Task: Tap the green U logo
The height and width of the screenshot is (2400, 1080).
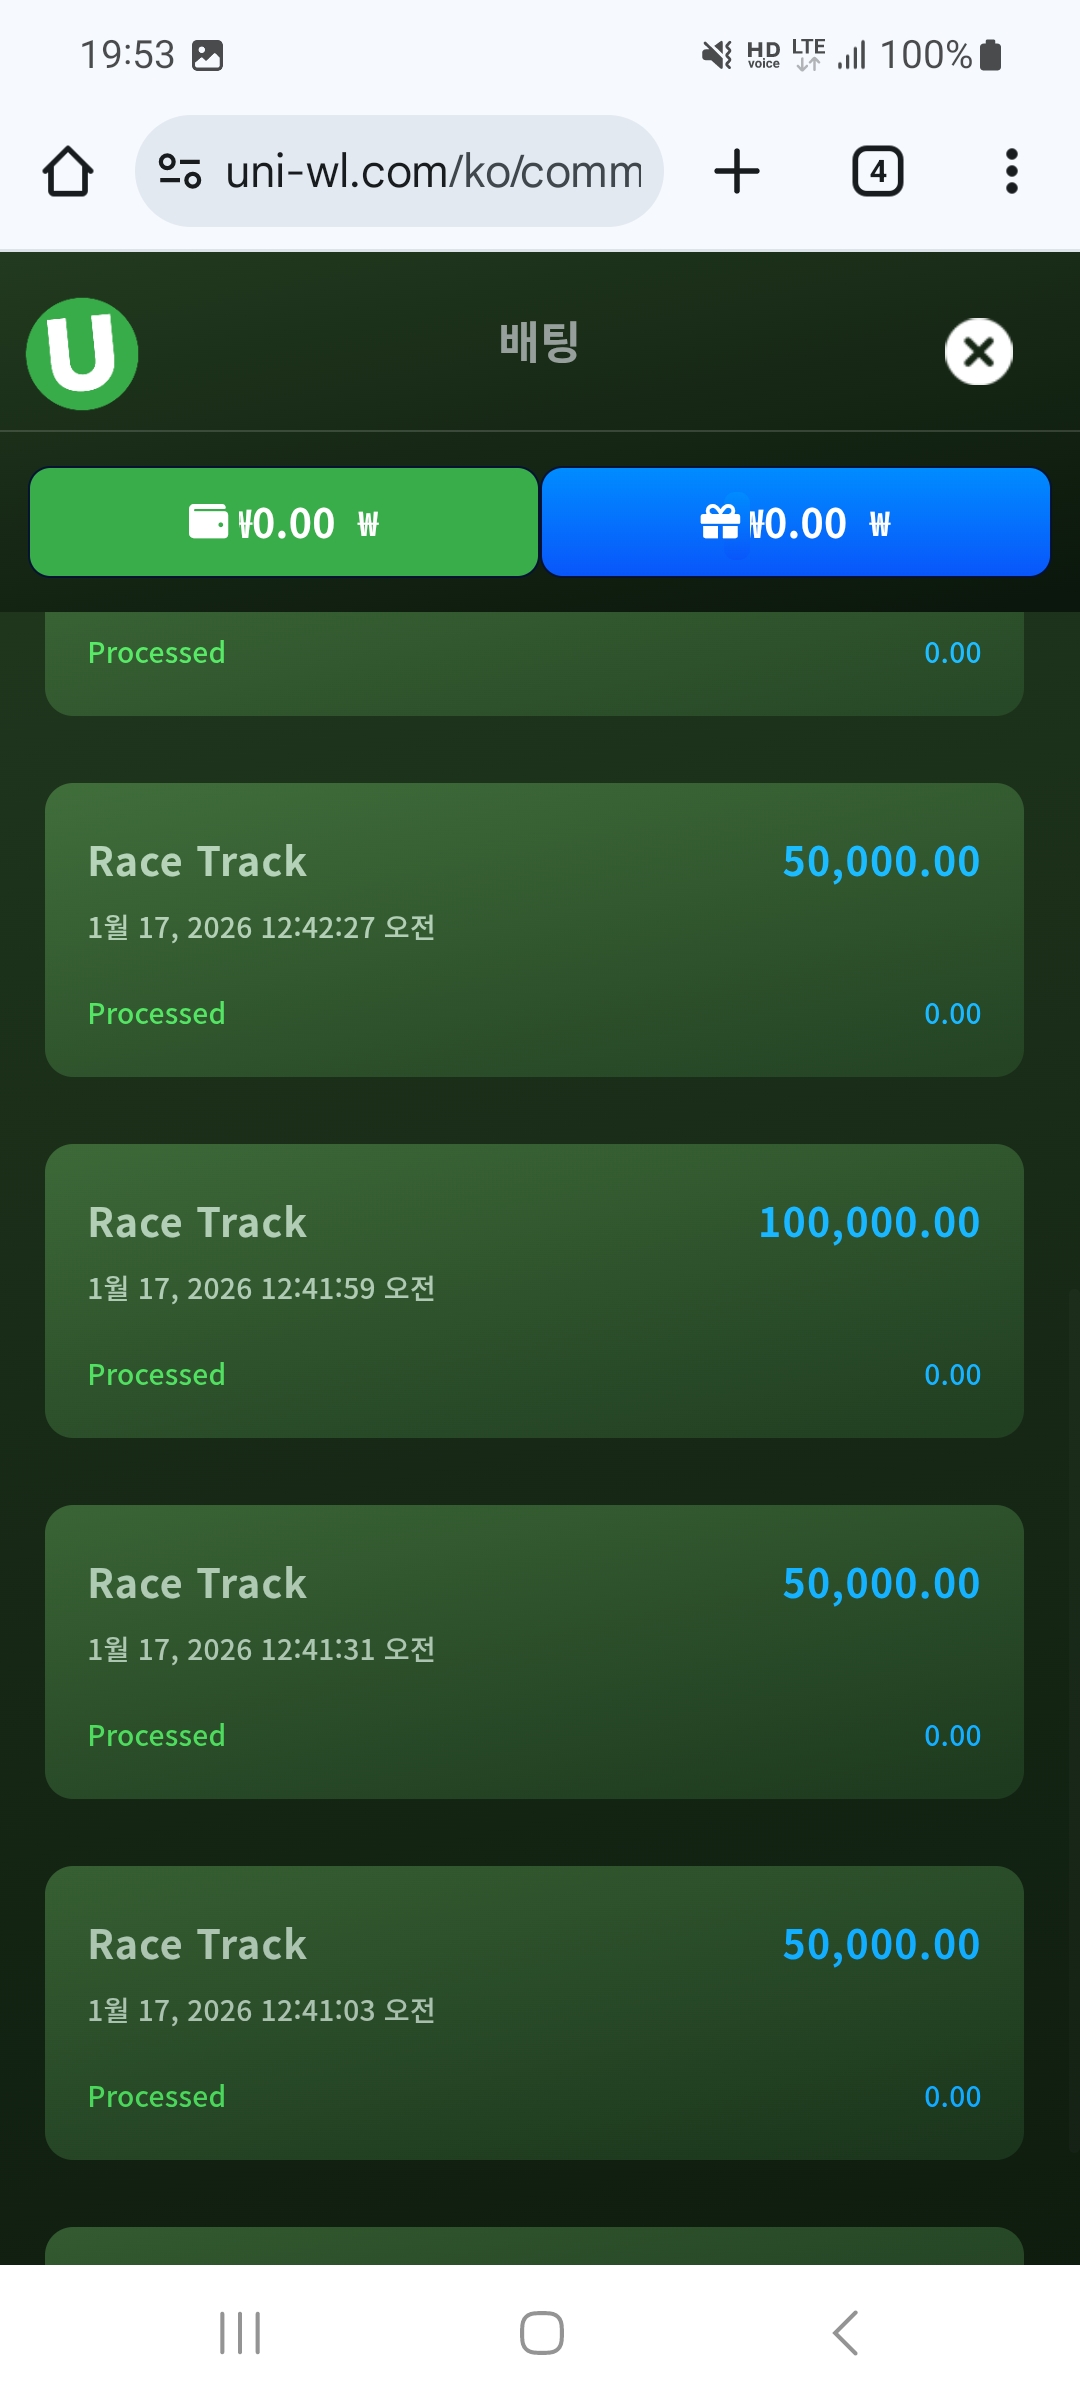Action: point(82,354)
